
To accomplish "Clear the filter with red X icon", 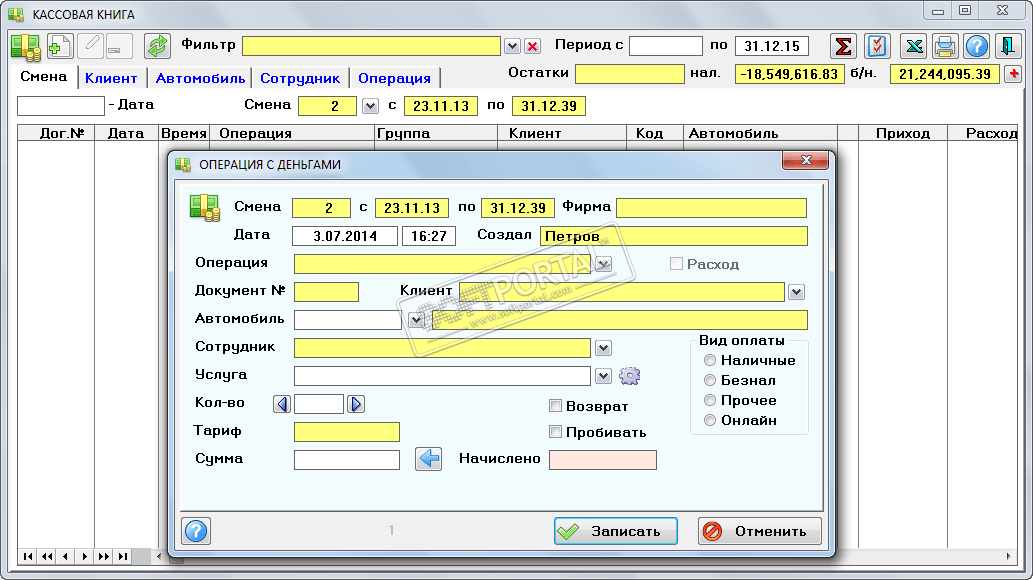I will click(x=533, y=47).
